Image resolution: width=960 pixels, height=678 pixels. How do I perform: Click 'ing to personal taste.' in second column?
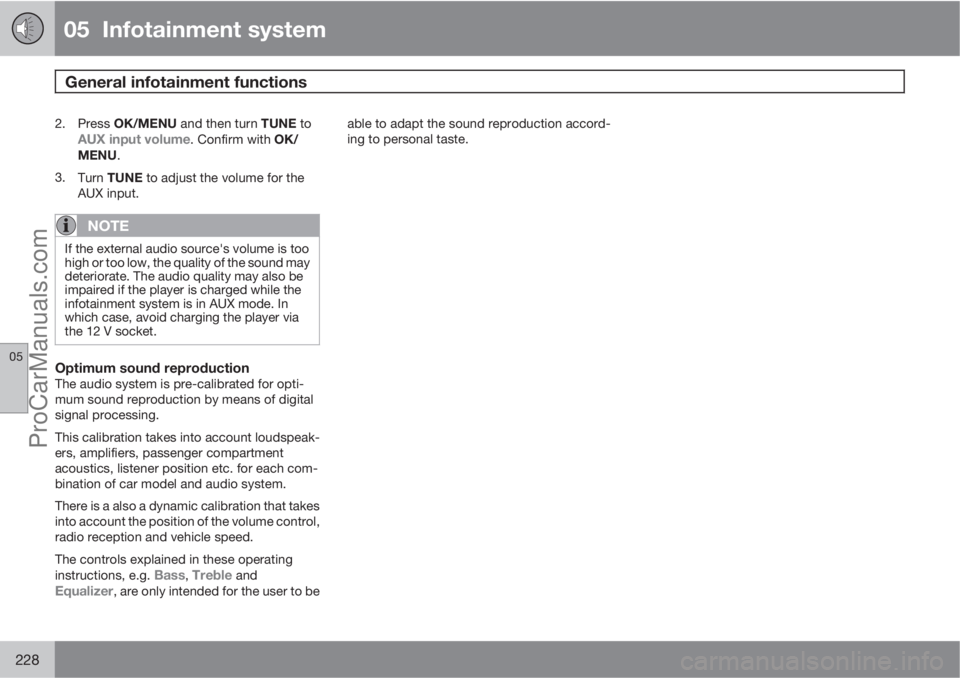(408, 139)
